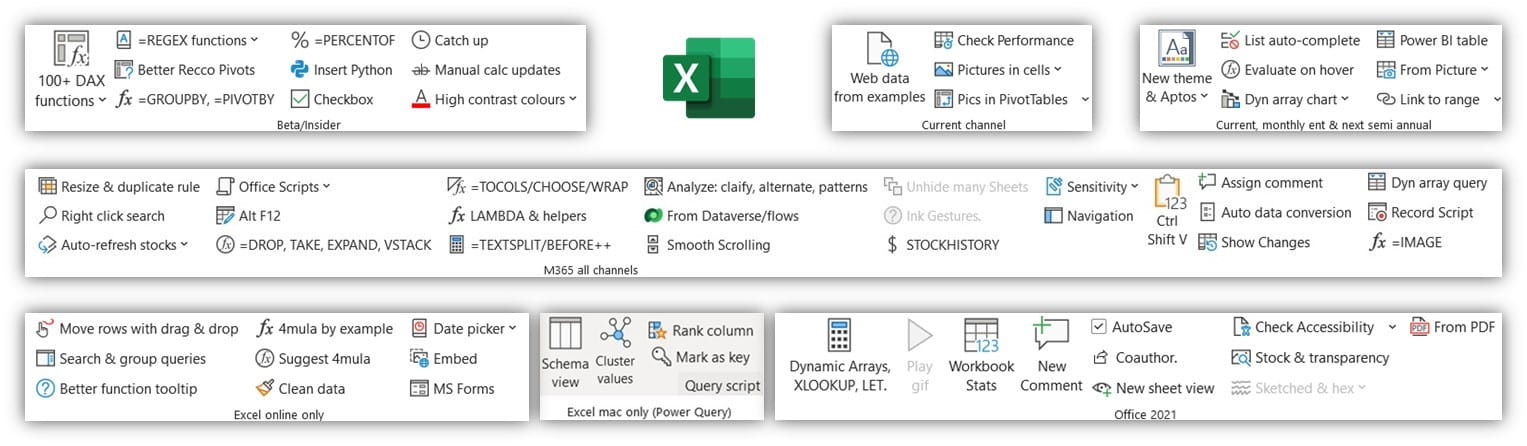The image size is (1527, 446).
Task: Click the Check Performance icon
Action: coord(943,40)
